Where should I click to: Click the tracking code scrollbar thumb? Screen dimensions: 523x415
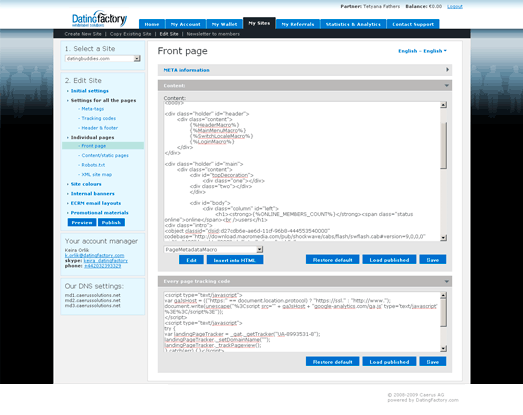pyautogui.click(x=443, y=314)
